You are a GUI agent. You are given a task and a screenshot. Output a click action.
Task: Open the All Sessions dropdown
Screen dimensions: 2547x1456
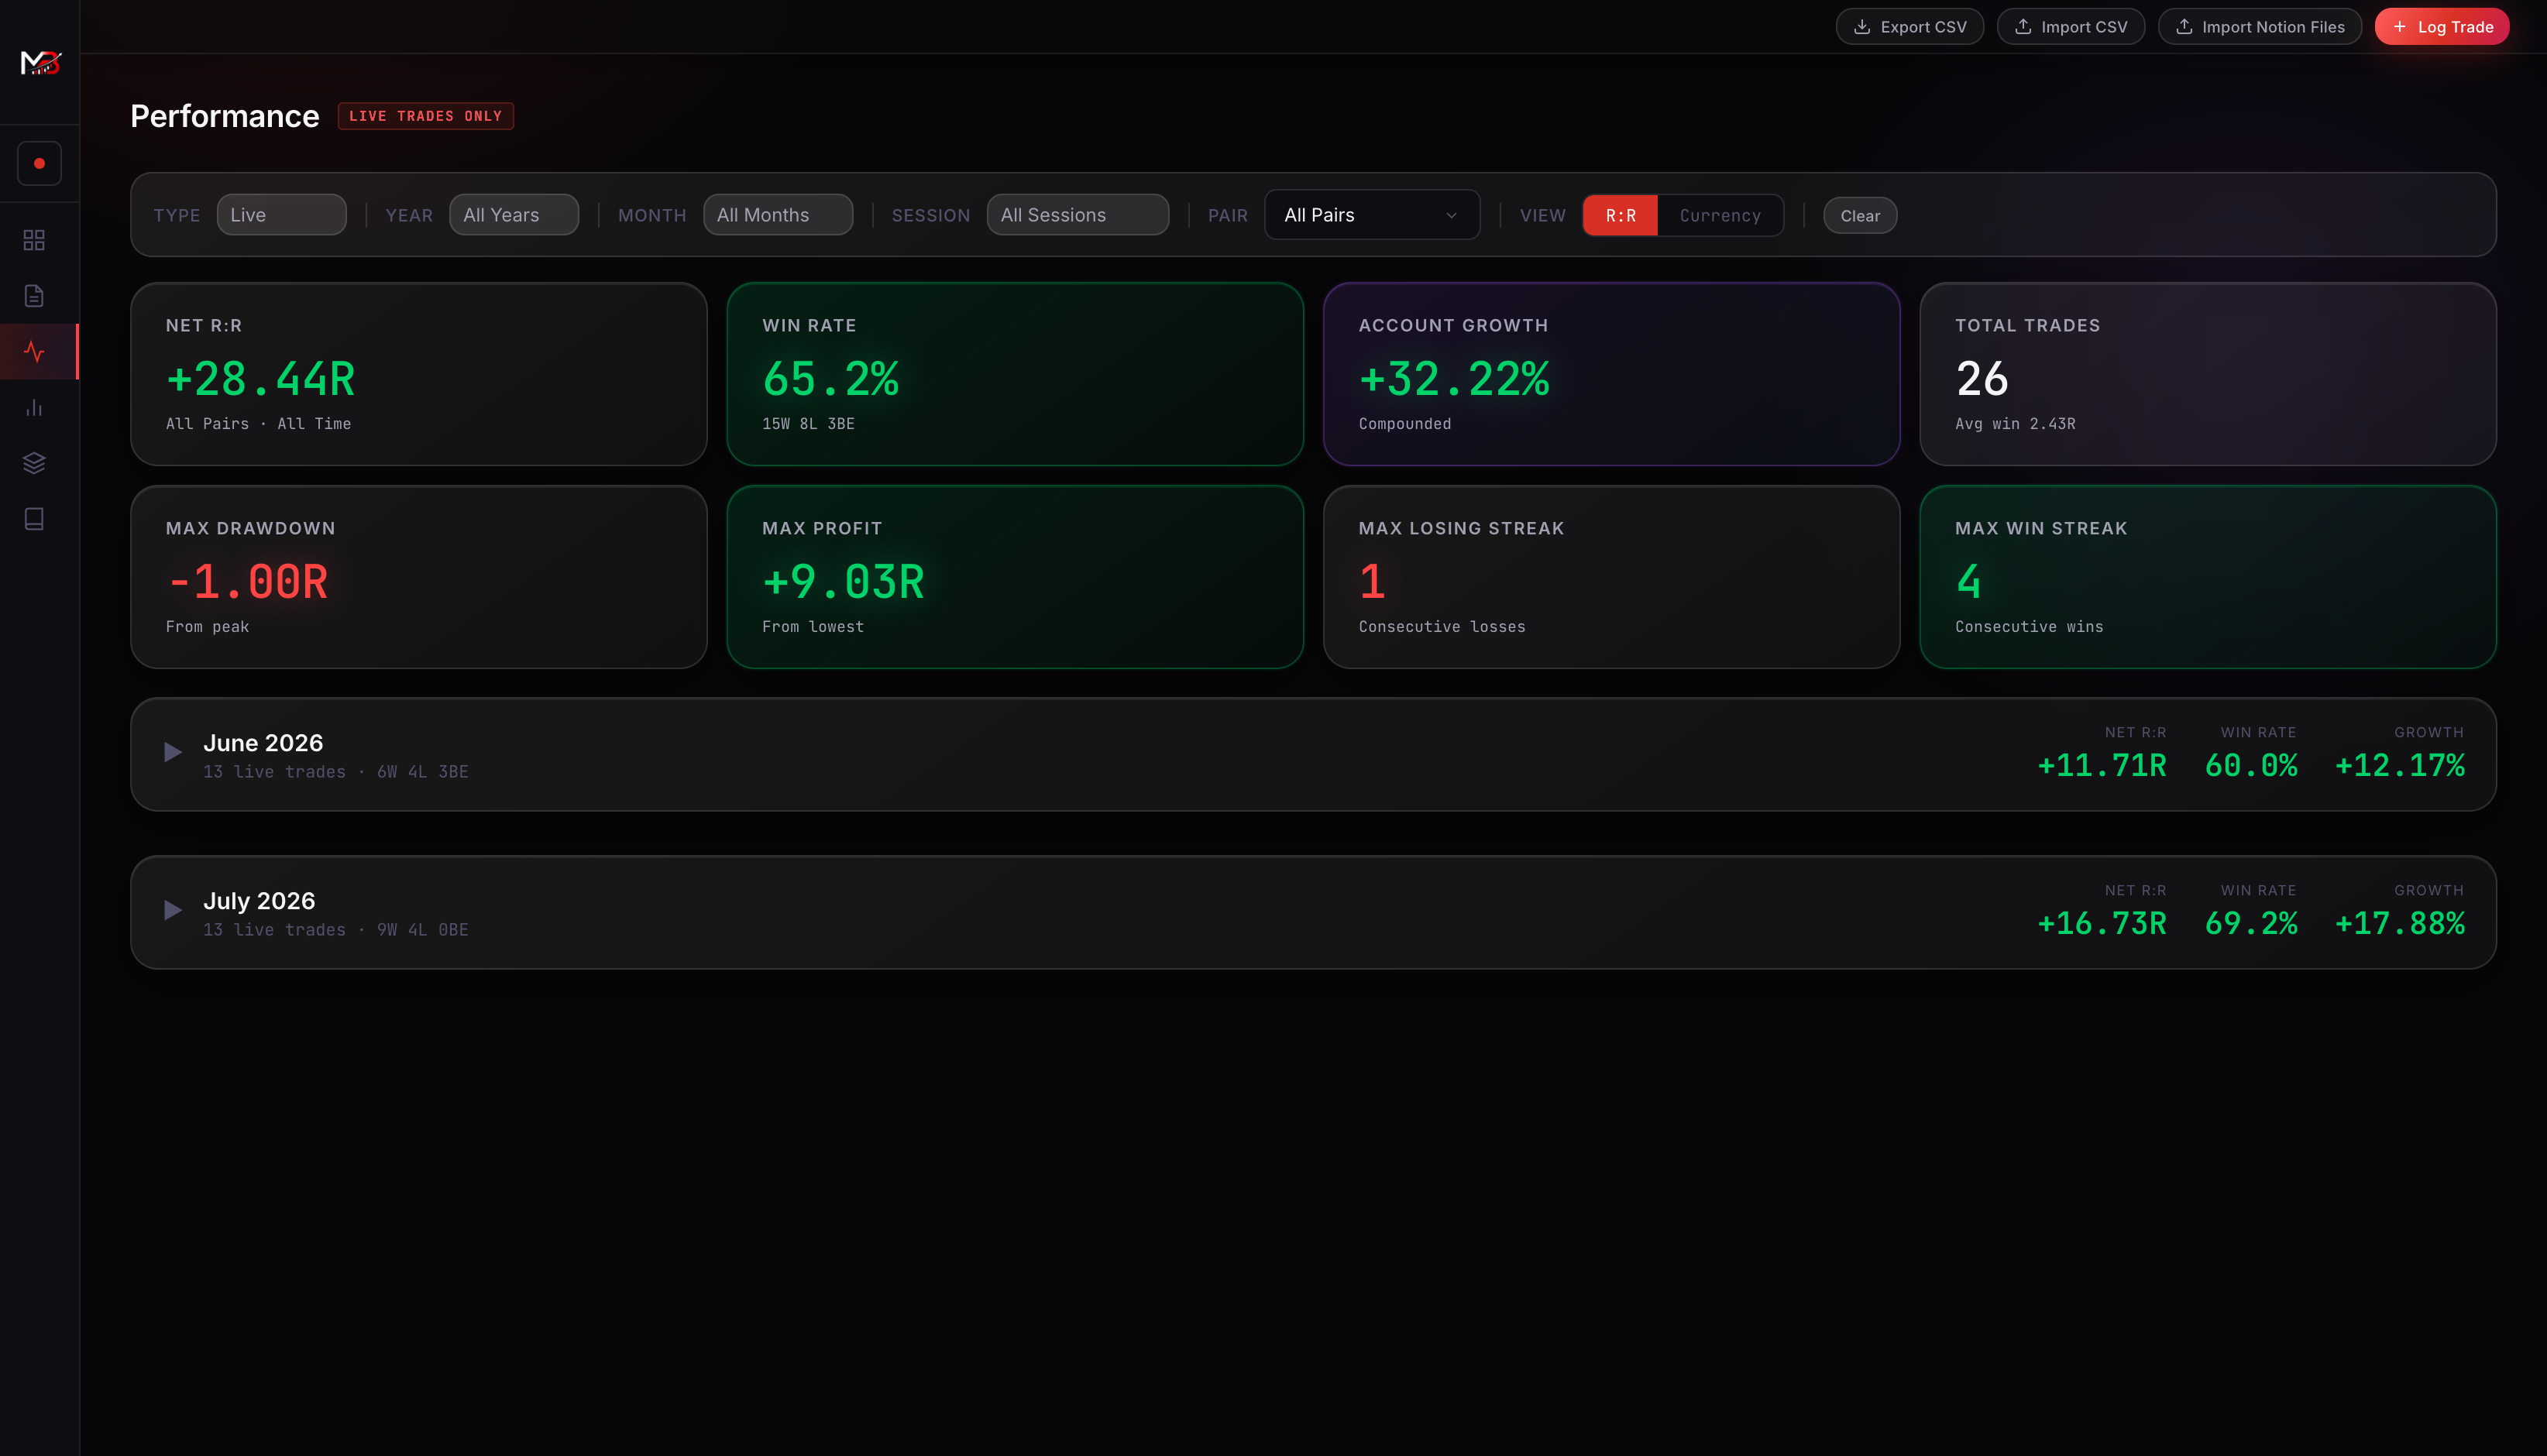[1077, 215]
